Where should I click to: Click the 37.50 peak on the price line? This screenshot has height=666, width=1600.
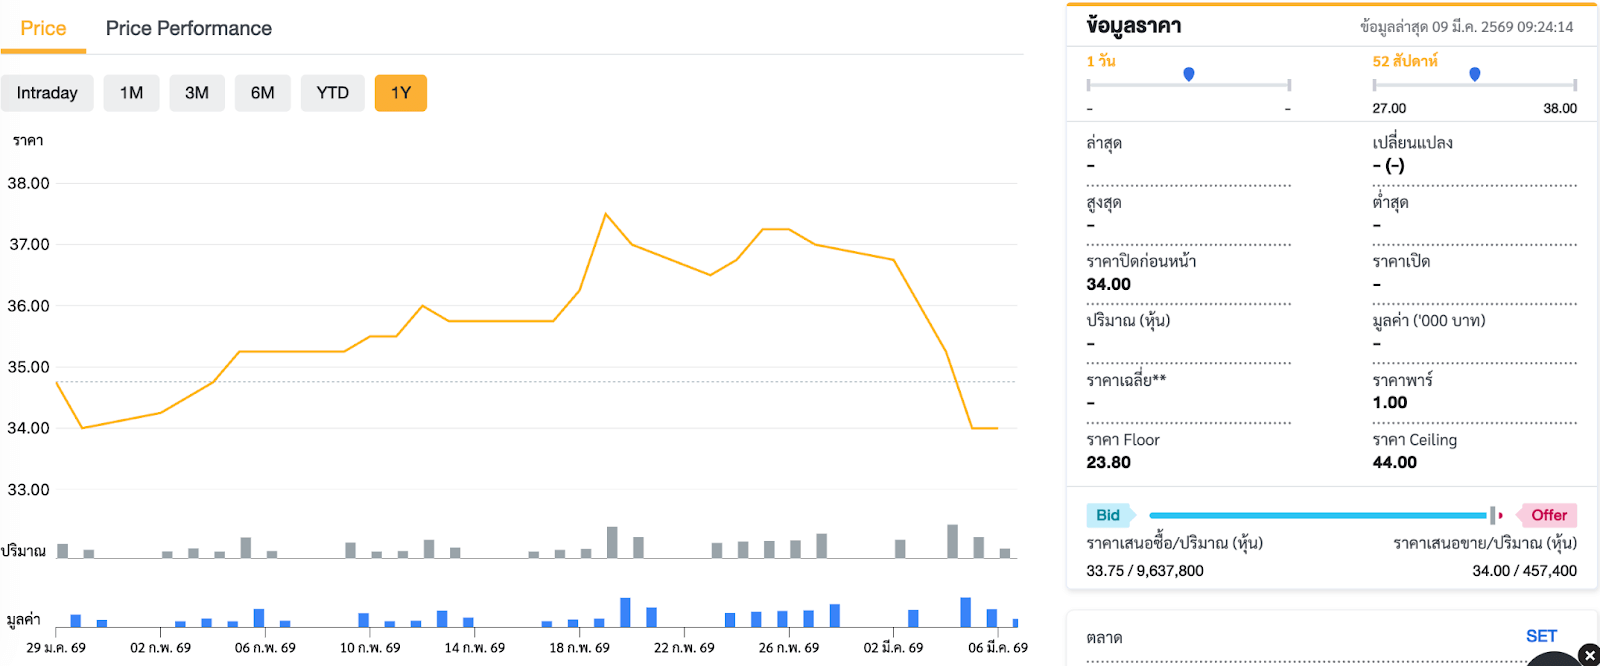click(605, 214)
